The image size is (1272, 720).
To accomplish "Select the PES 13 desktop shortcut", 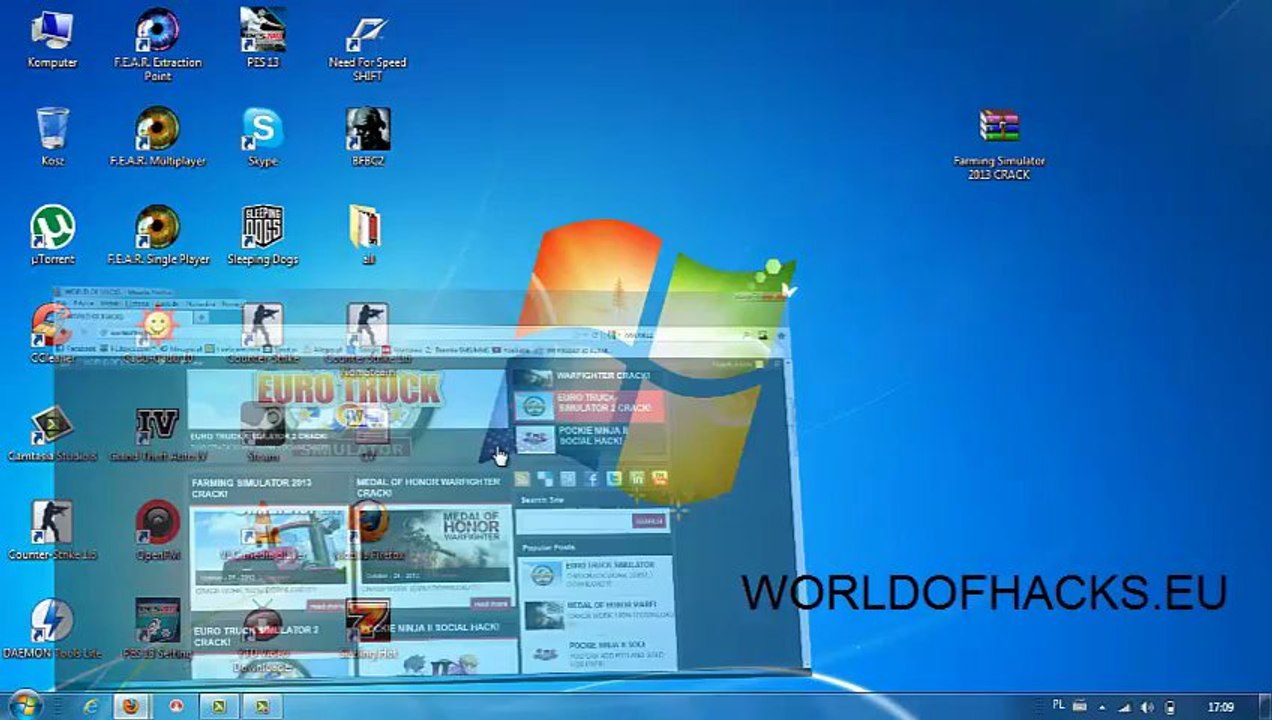I will click(263, 38).
